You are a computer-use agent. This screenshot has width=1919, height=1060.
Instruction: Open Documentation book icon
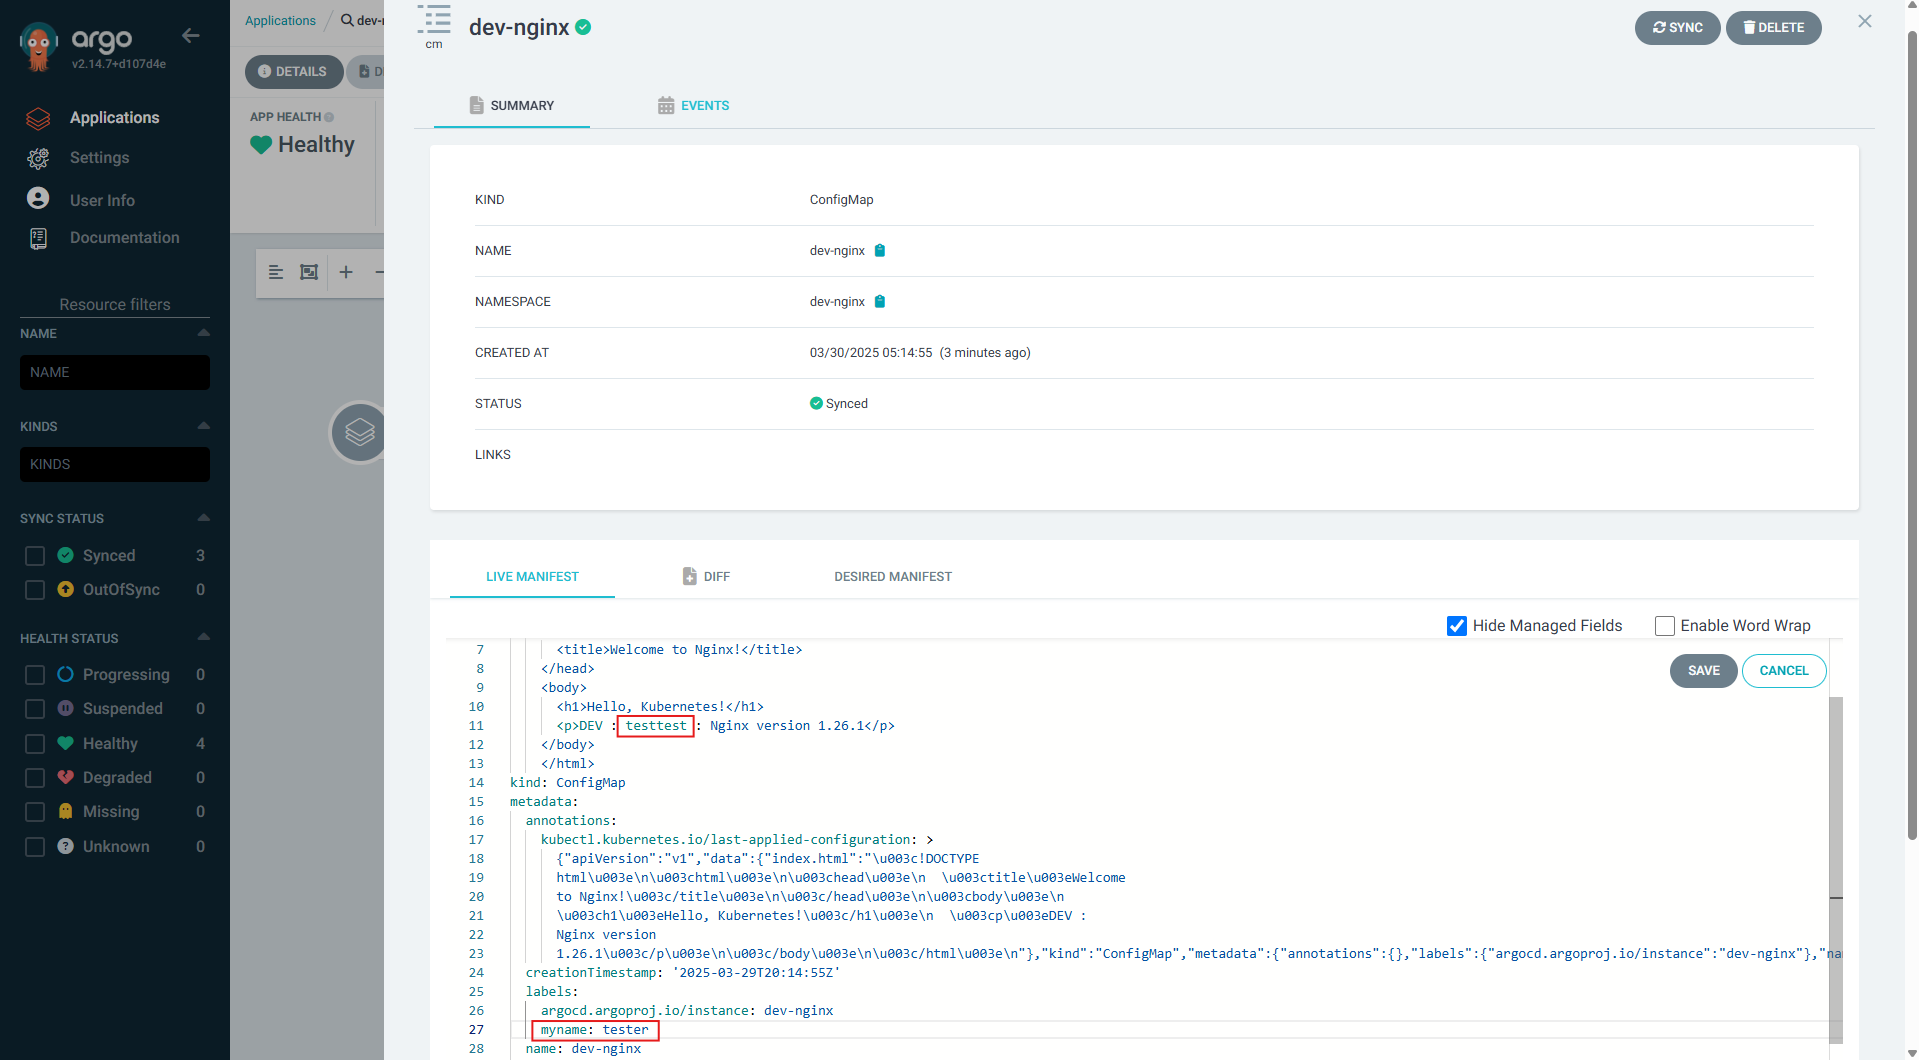(x=38, y=238)
